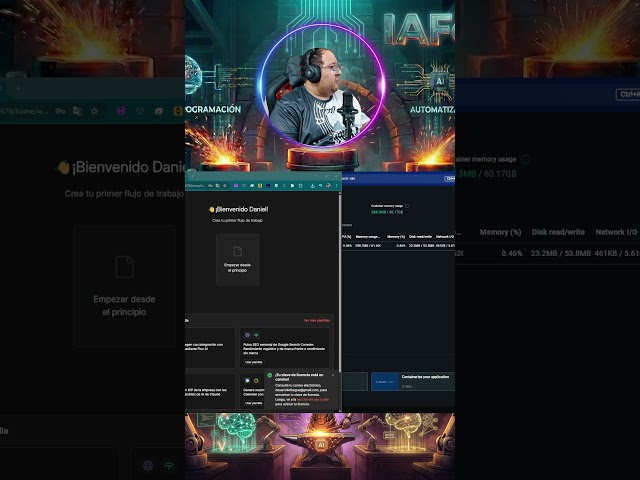
Task: Click the green icon on Pulso SEO card
Action: tap(256, 335)
